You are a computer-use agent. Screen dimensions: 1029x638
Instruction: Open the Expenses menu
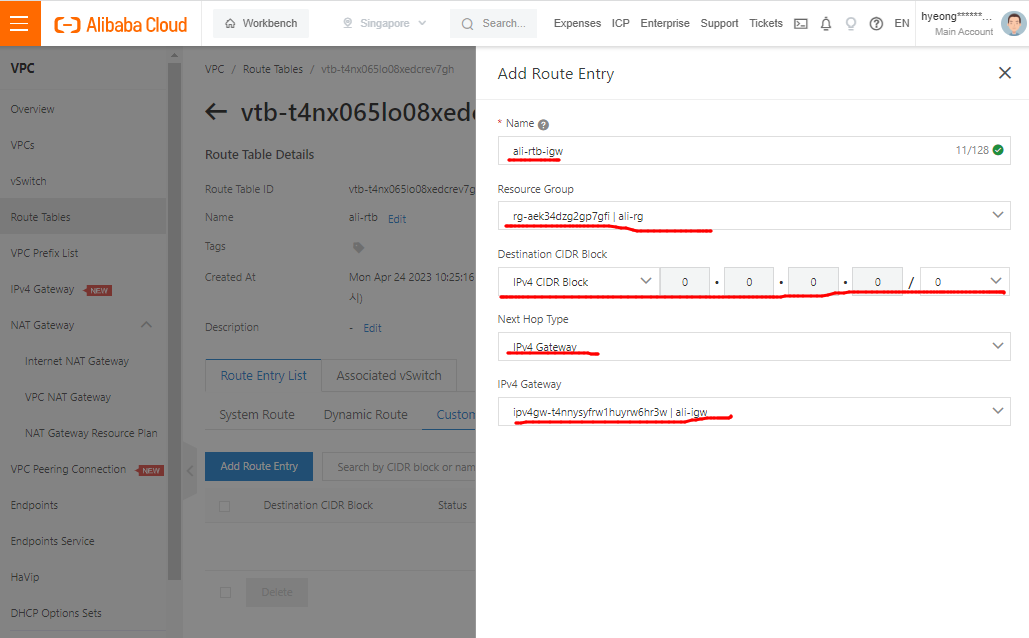pyautogui.click(x=577, y=23)
